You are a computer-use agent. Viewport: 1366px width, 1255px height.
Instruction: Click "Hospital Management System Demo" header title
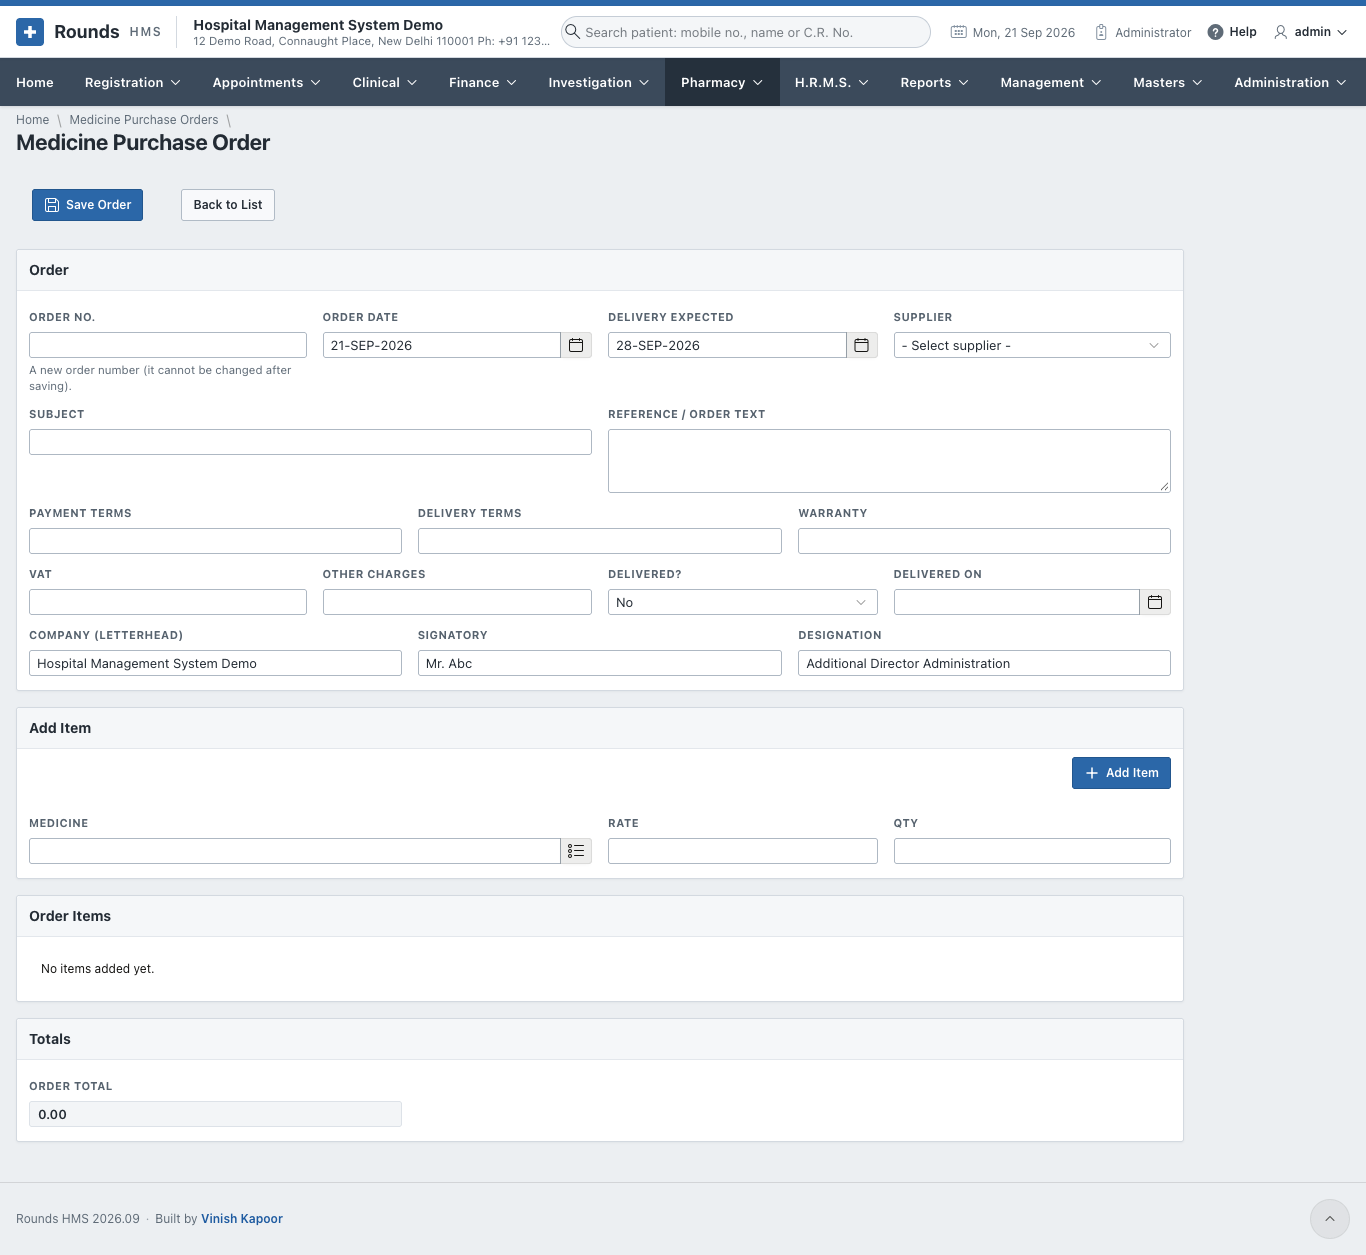click(x=318, y=25)
